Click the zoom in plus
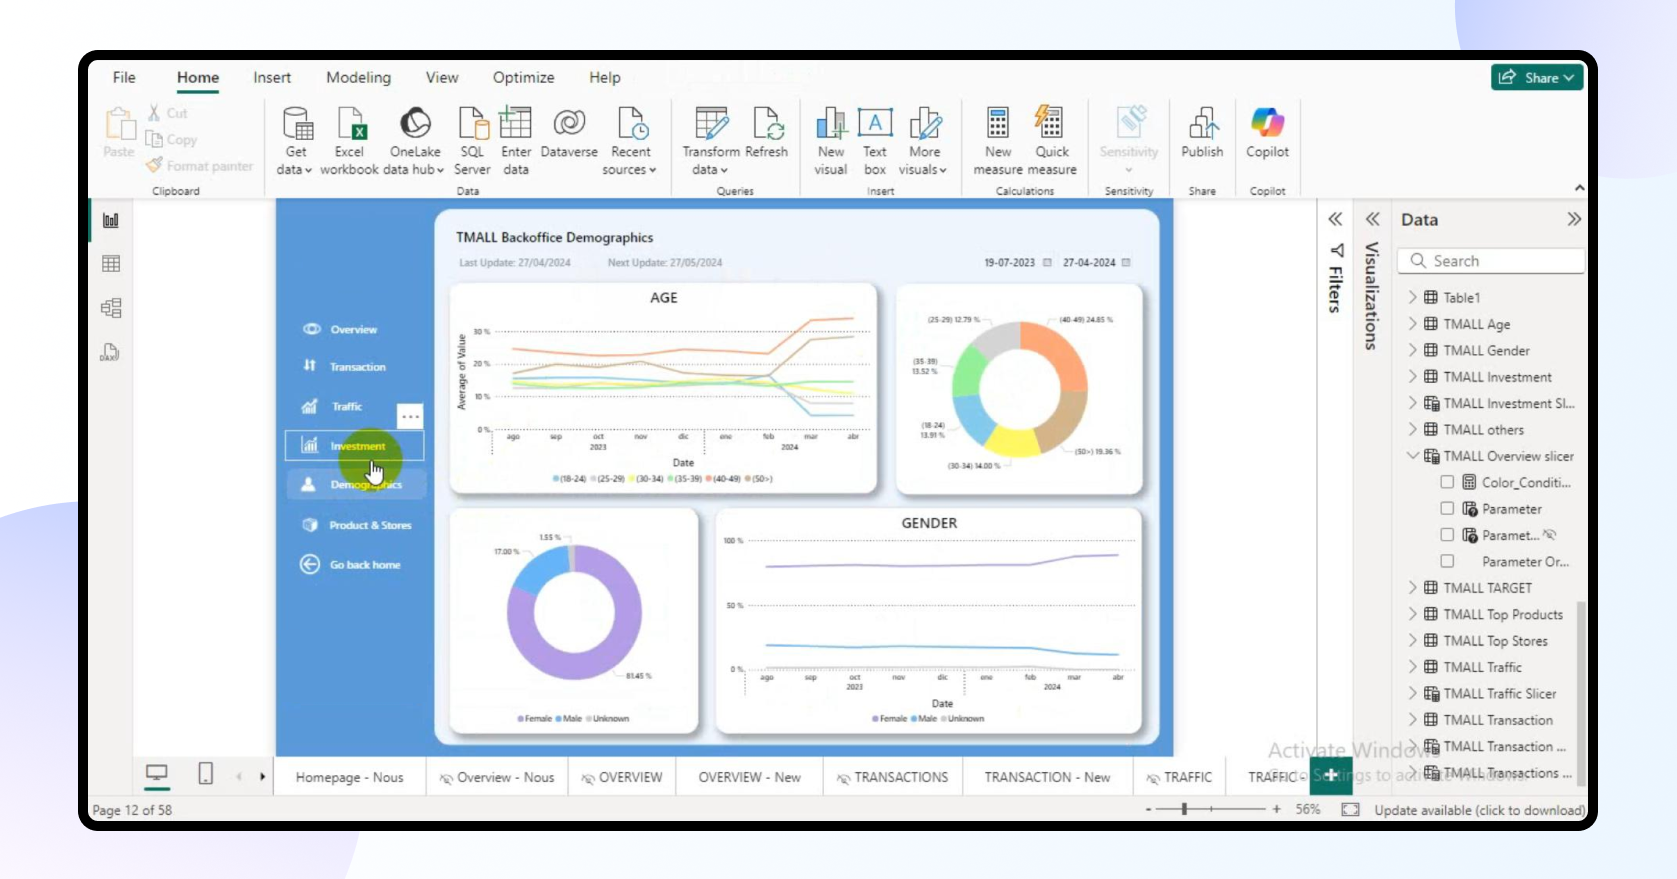Viewport: 1677px width, 879px height. tap(1277, 809)
